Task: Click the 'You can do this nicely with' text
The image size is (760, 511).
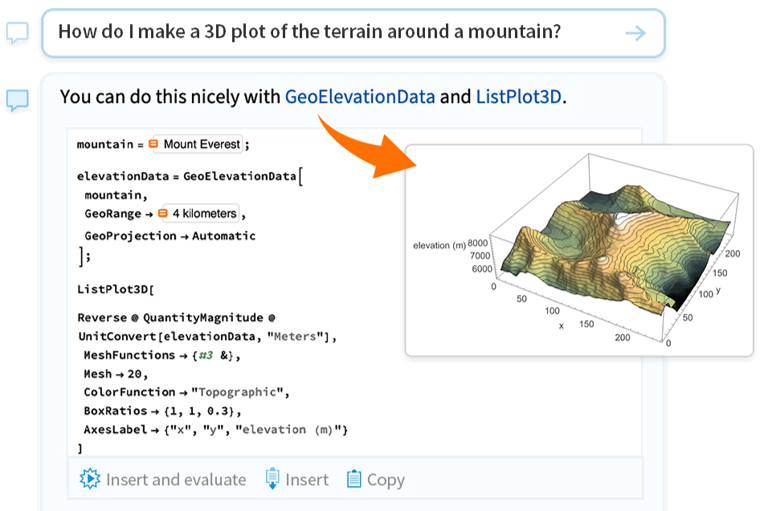Action: [170, 97]
